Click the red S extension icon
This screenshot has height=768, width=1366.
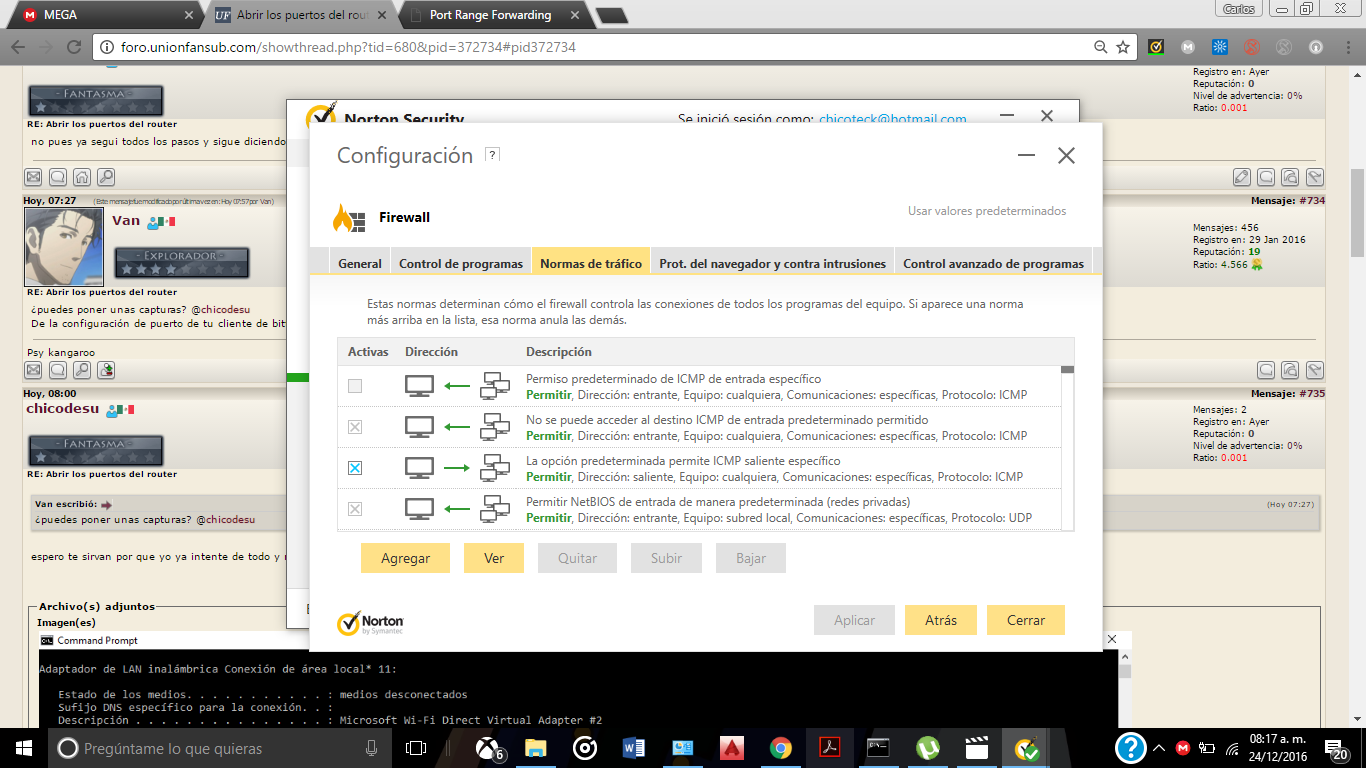point(1252,47)
